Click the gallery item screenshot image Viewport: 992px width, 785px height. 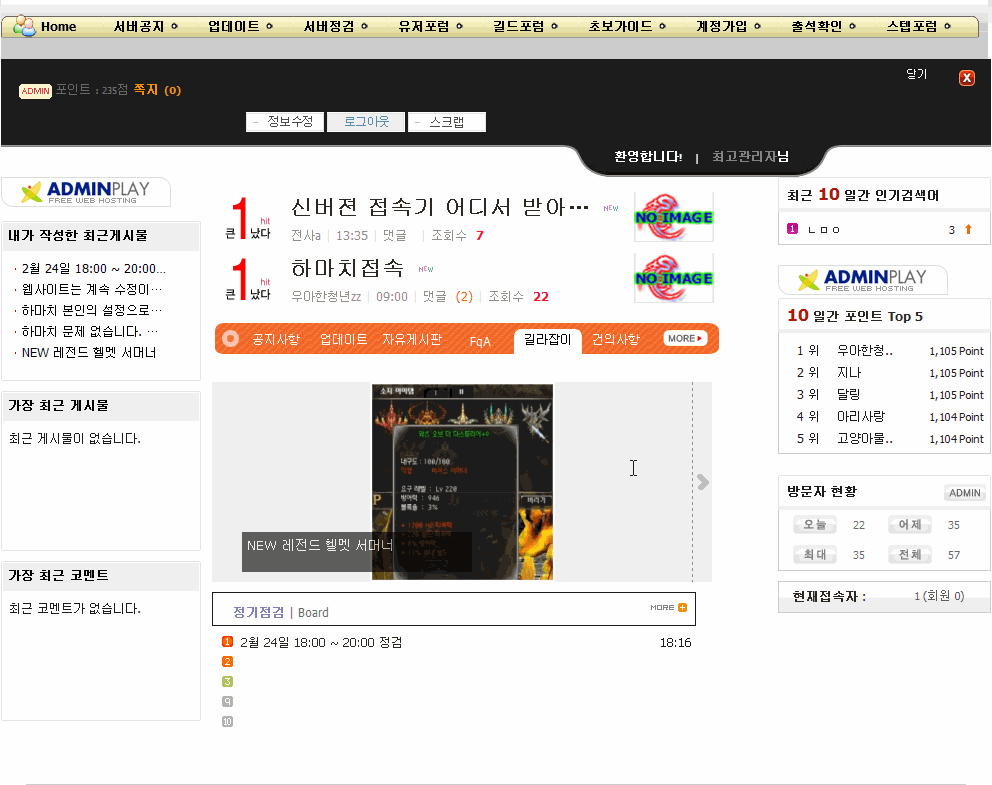click(462, 481)
